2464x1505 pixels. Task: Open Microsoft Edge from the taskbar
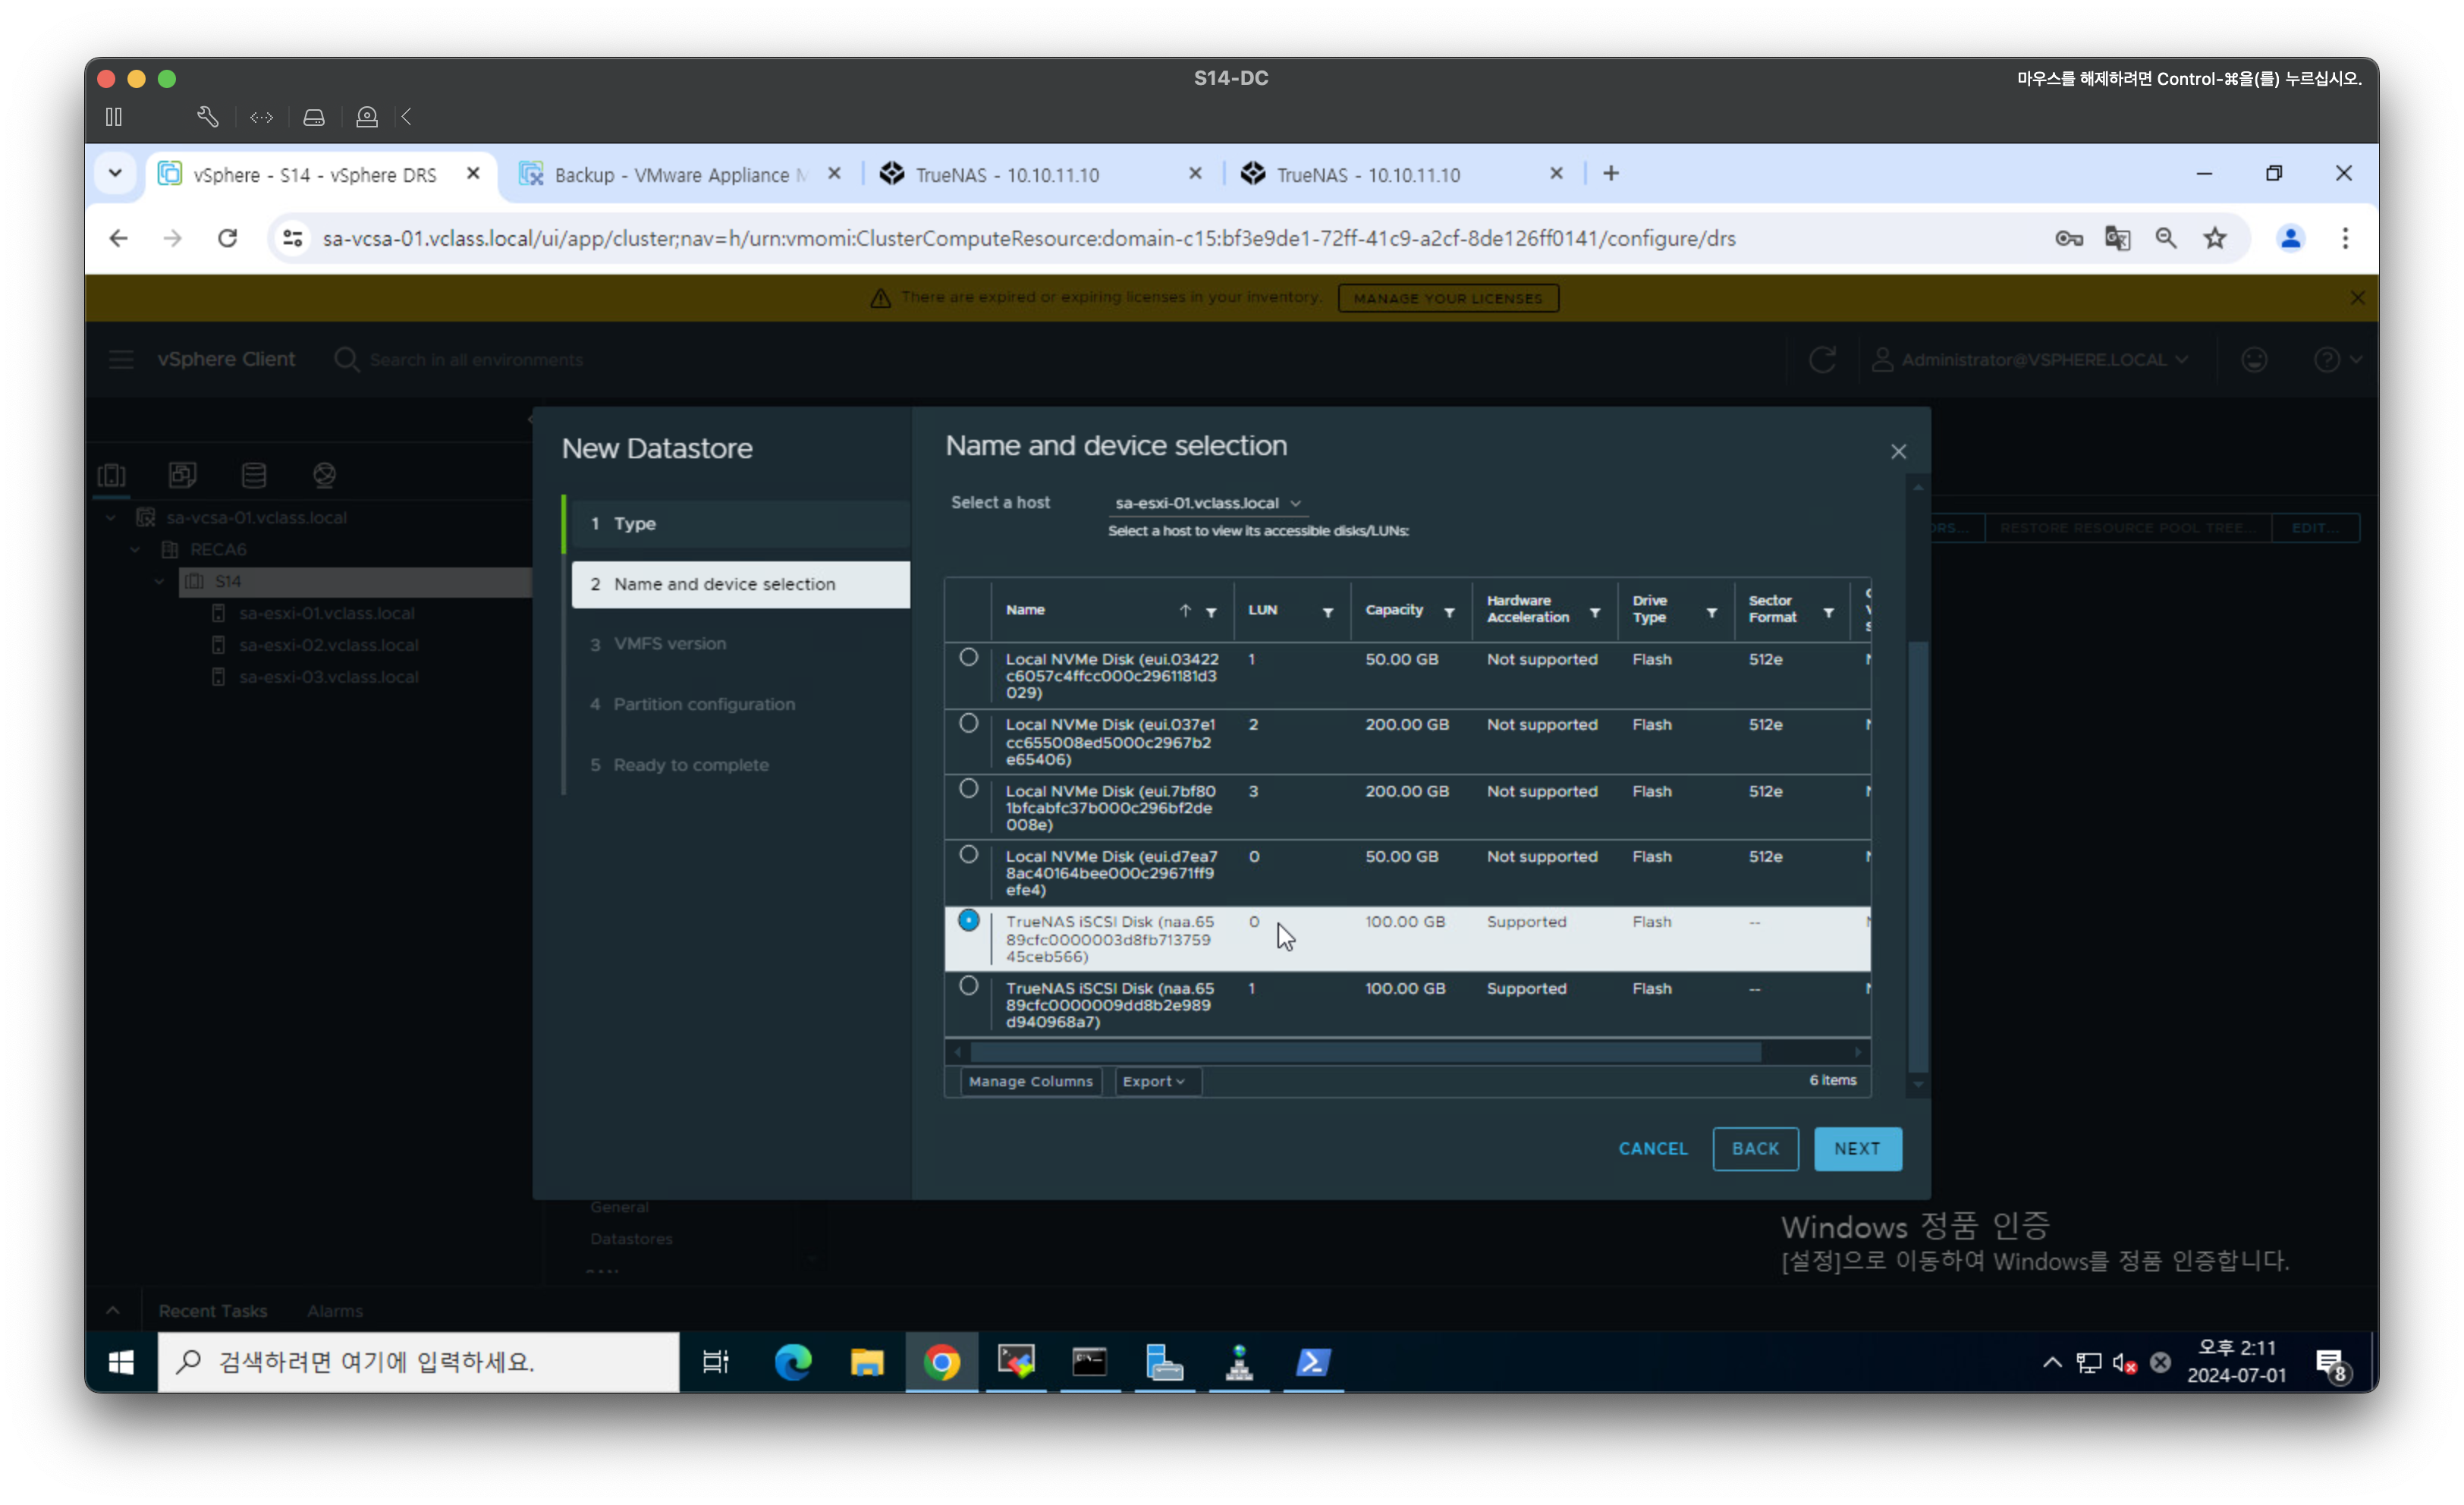click(x=793, y=1362)
